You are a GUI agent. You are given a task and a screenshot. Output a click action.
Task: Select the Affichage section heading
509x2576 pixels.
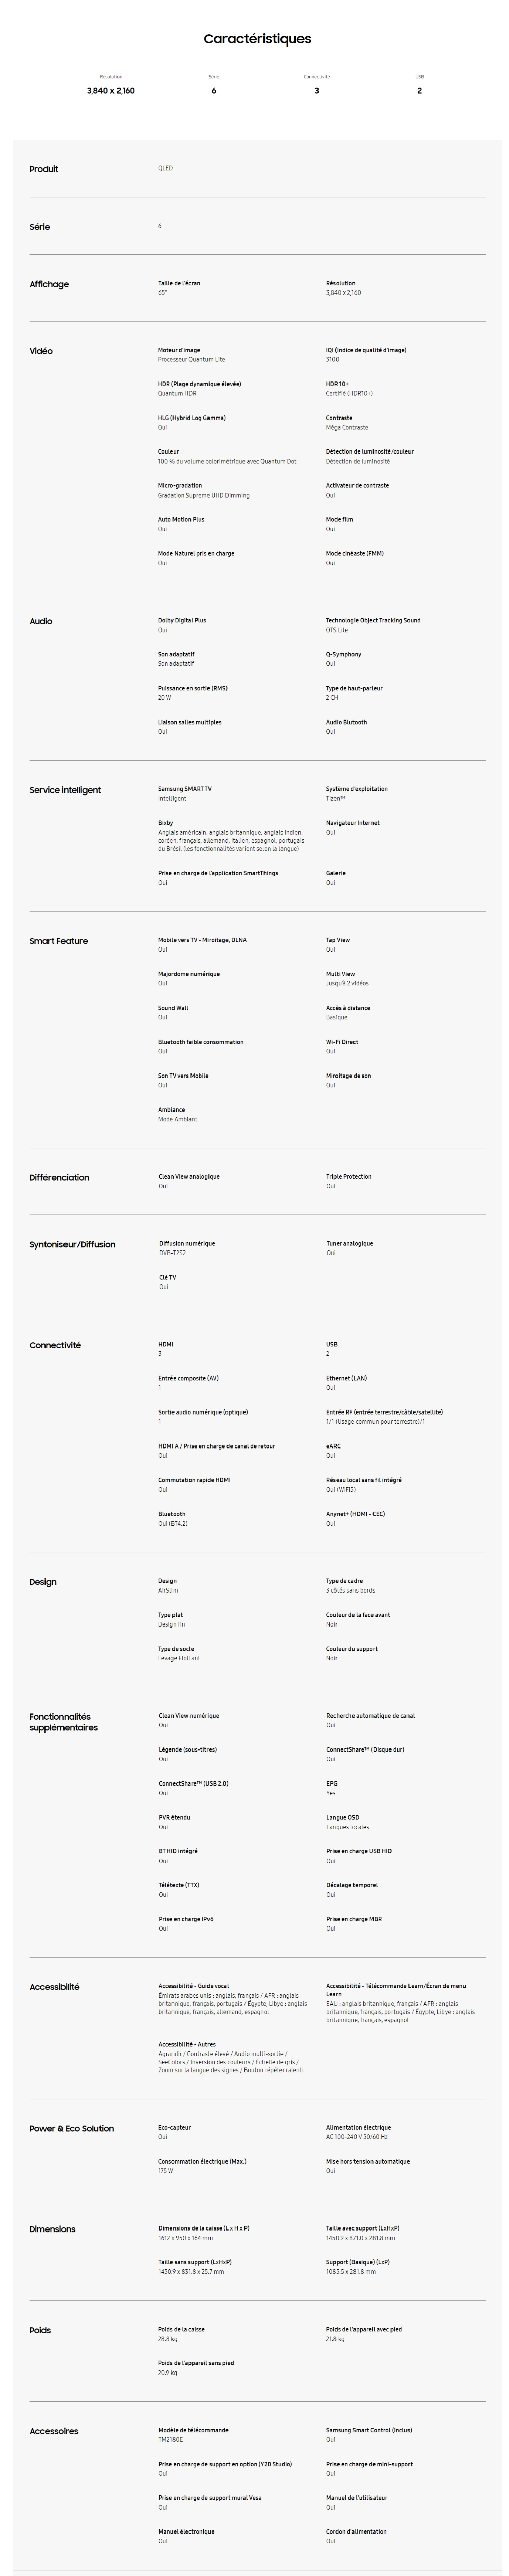click(x=49, y=284)
